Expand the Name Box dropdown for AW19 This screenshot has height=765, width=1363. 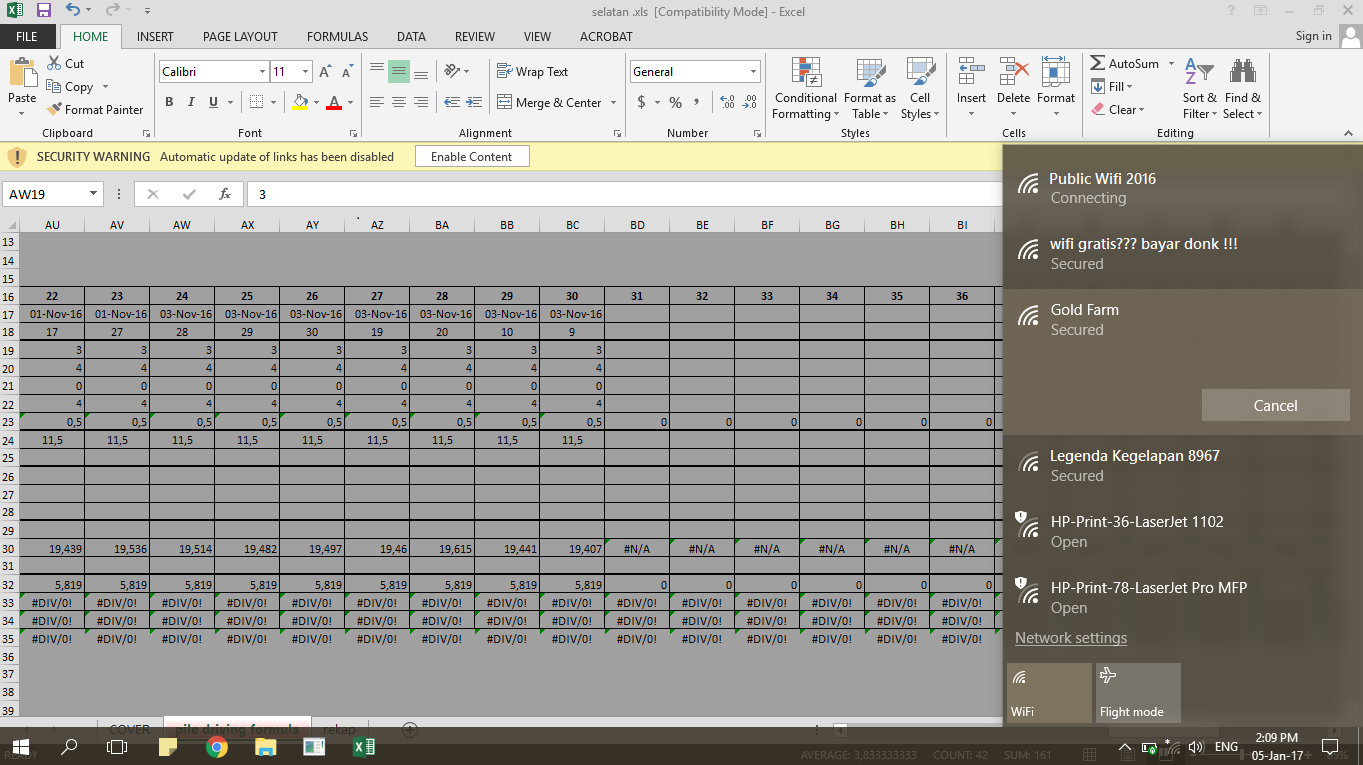(x=94, y=194)
